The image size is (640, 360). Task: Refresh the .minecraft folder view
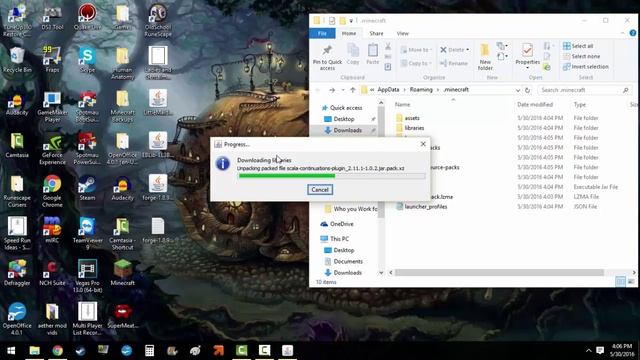[x=527, y=90]
